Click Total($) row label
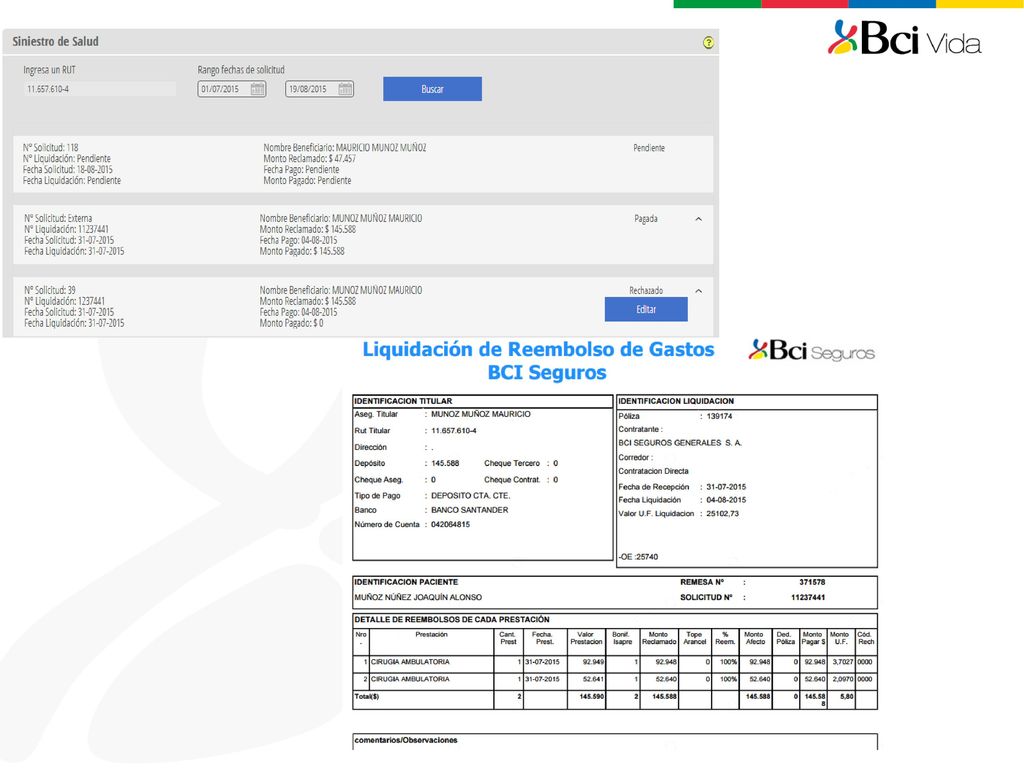Viewport: 1024px width, 768px height. click(x=366, y=697)
